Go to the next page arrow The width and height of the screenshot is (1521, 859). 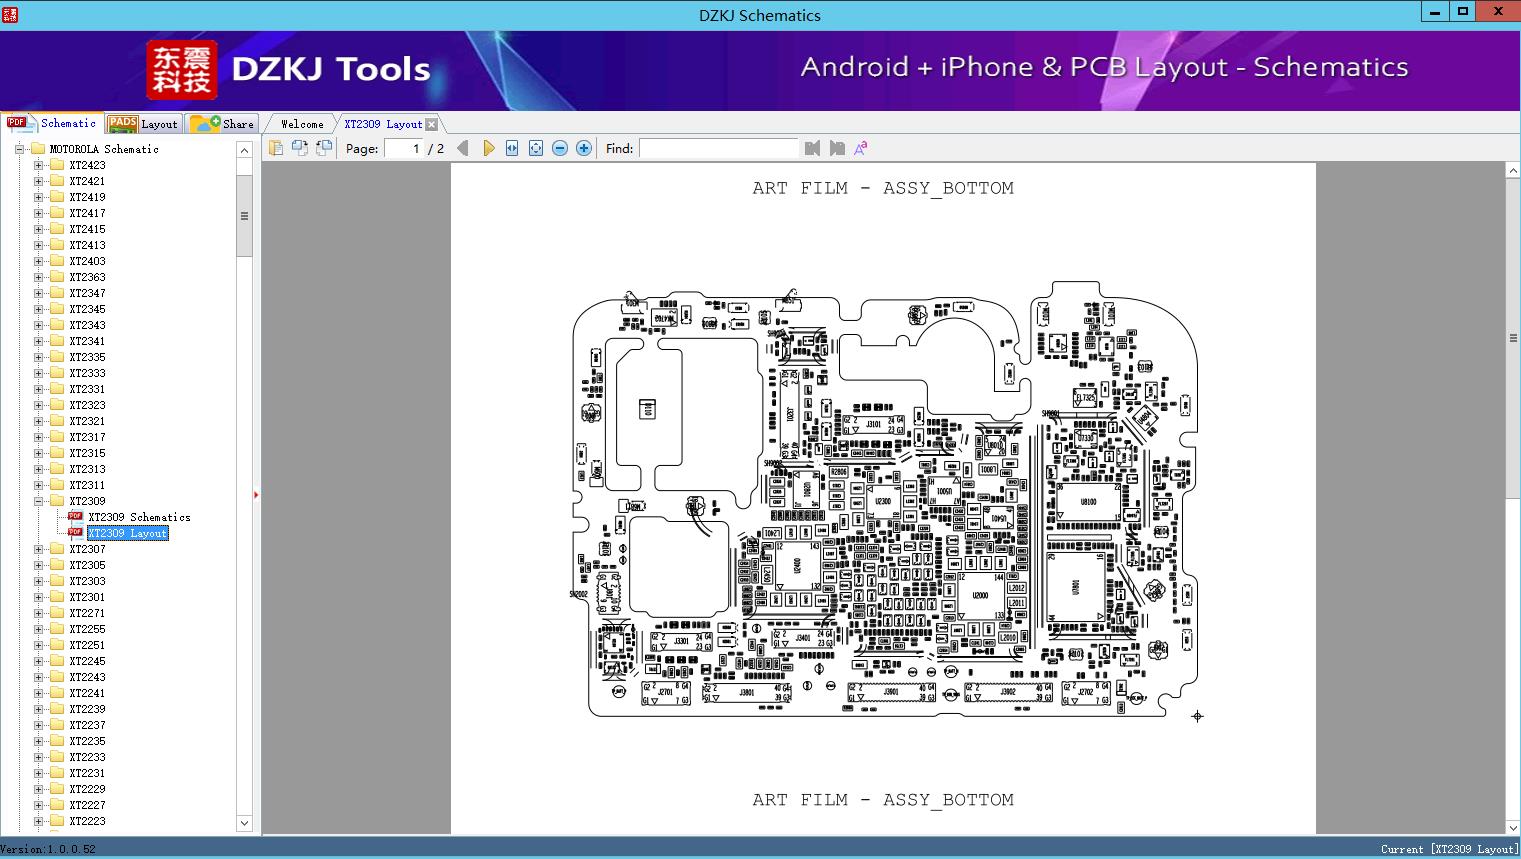tap(488, 148)
